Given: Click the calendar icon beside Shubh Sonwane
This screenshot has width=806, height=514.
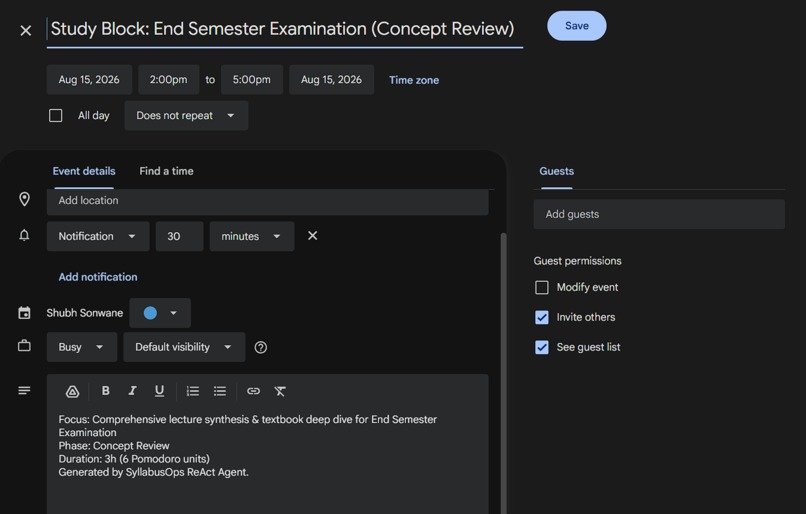Looking at the screenshot, I should 24,313.
